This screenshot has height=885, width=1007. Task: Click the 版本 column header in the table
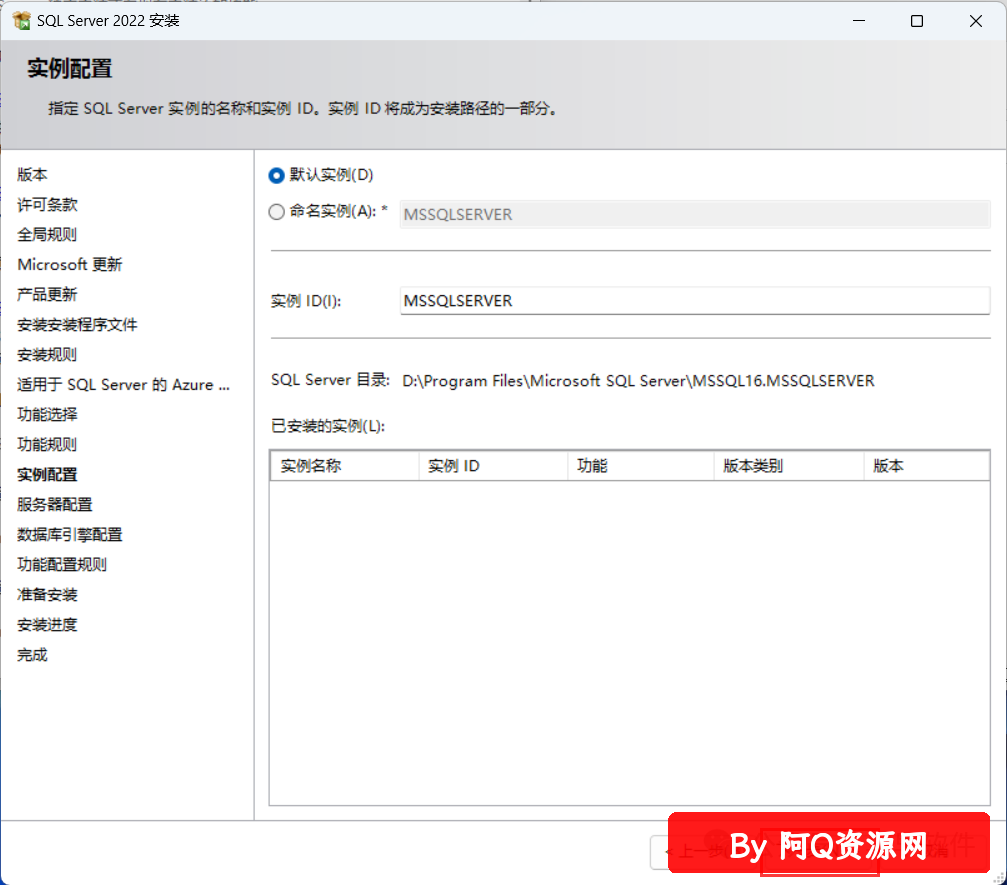[x=926, y=466]
